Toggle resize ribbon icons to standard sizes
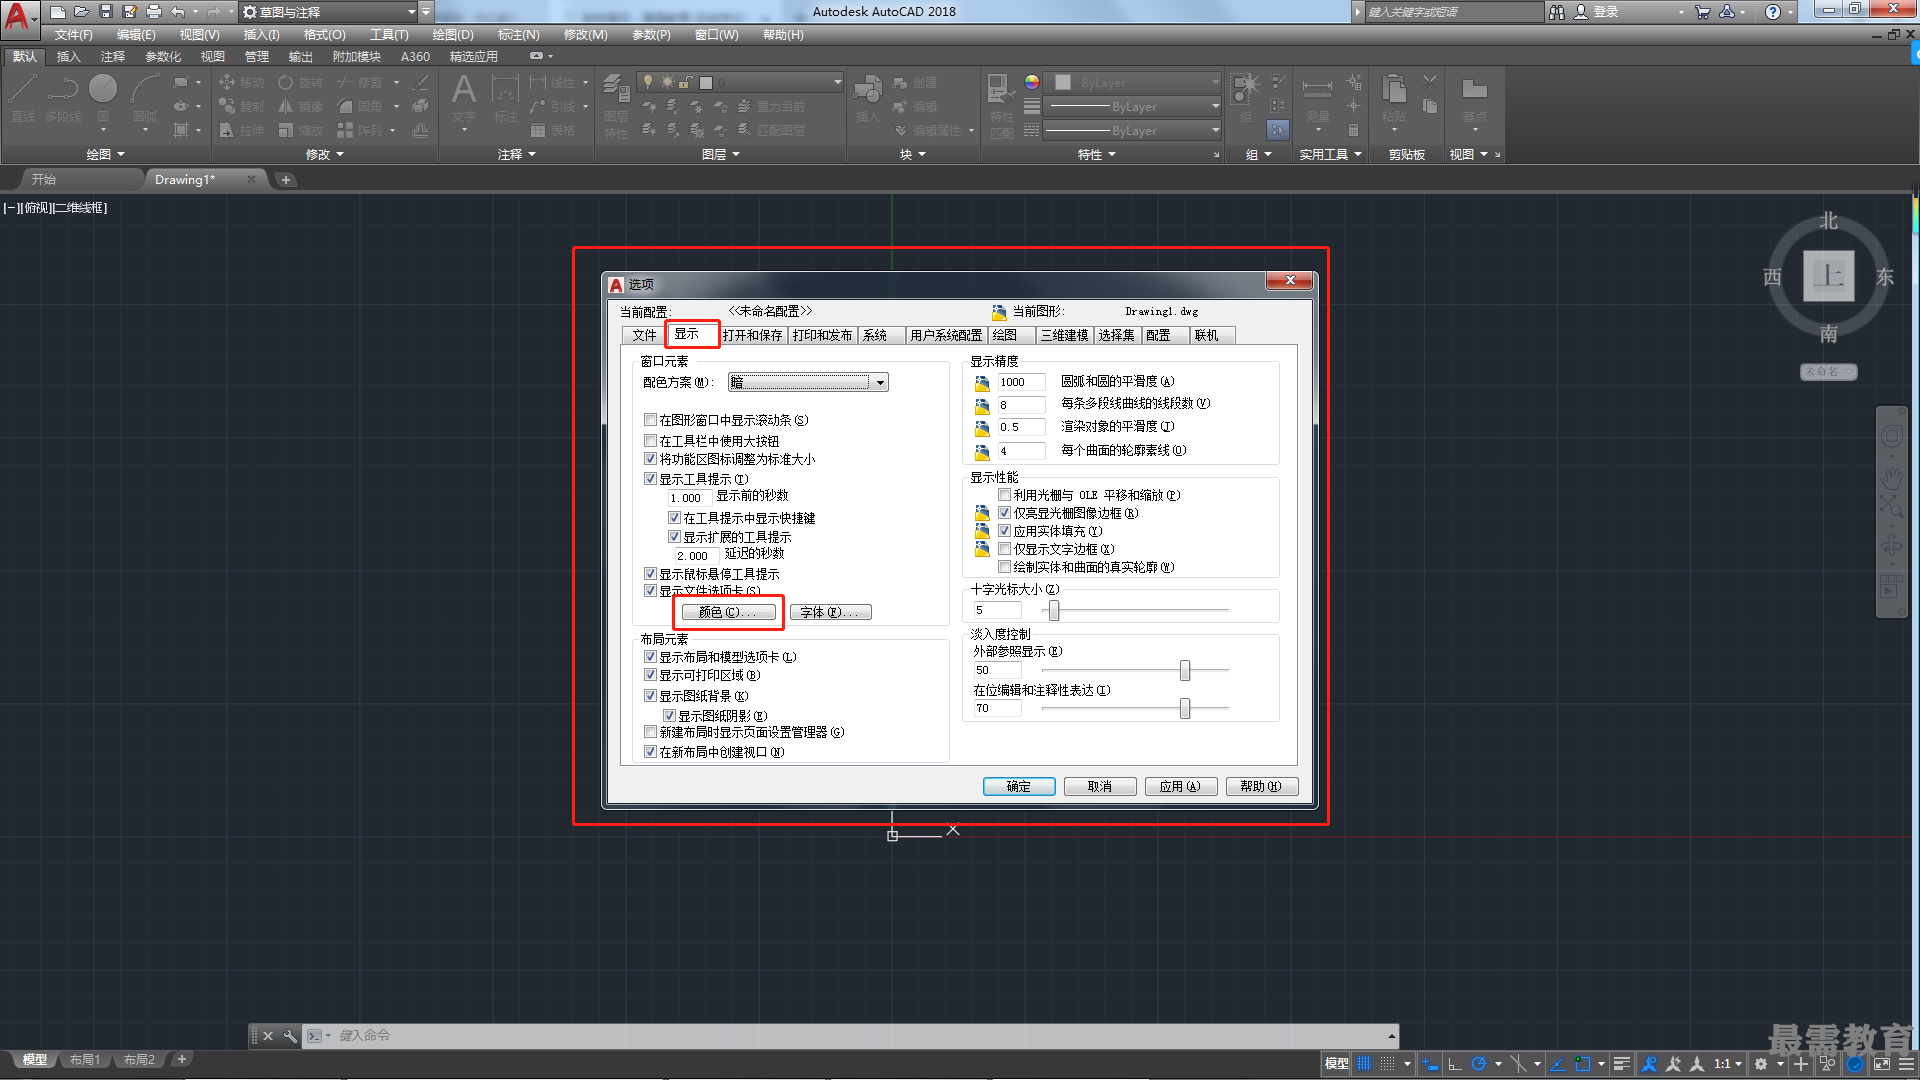Screen dimensions: 1920x1080 point(651,459)
